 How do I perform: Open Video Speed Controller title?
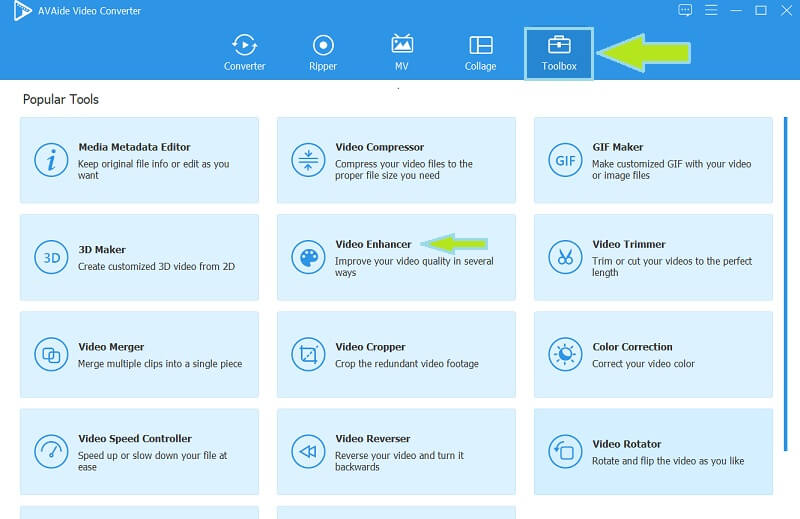[x=135, y=438]
